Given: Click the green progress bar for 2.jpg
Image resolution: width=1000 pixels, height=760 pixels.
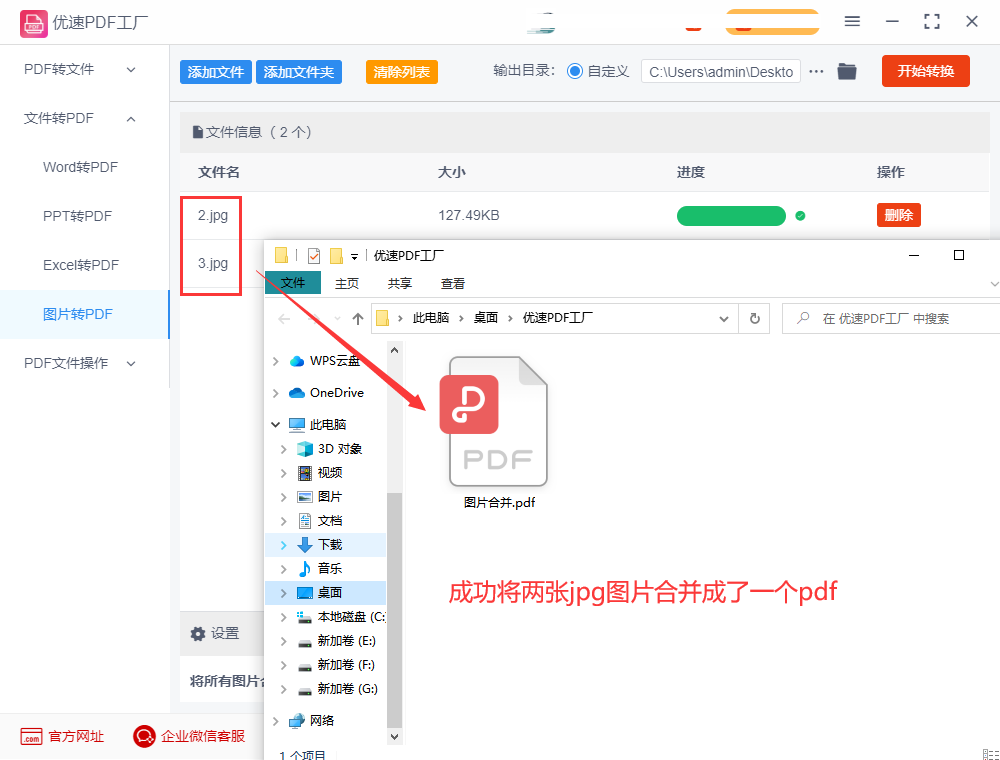Looking at the screenshot, I should pyautogui.click(x=731, y=215).
